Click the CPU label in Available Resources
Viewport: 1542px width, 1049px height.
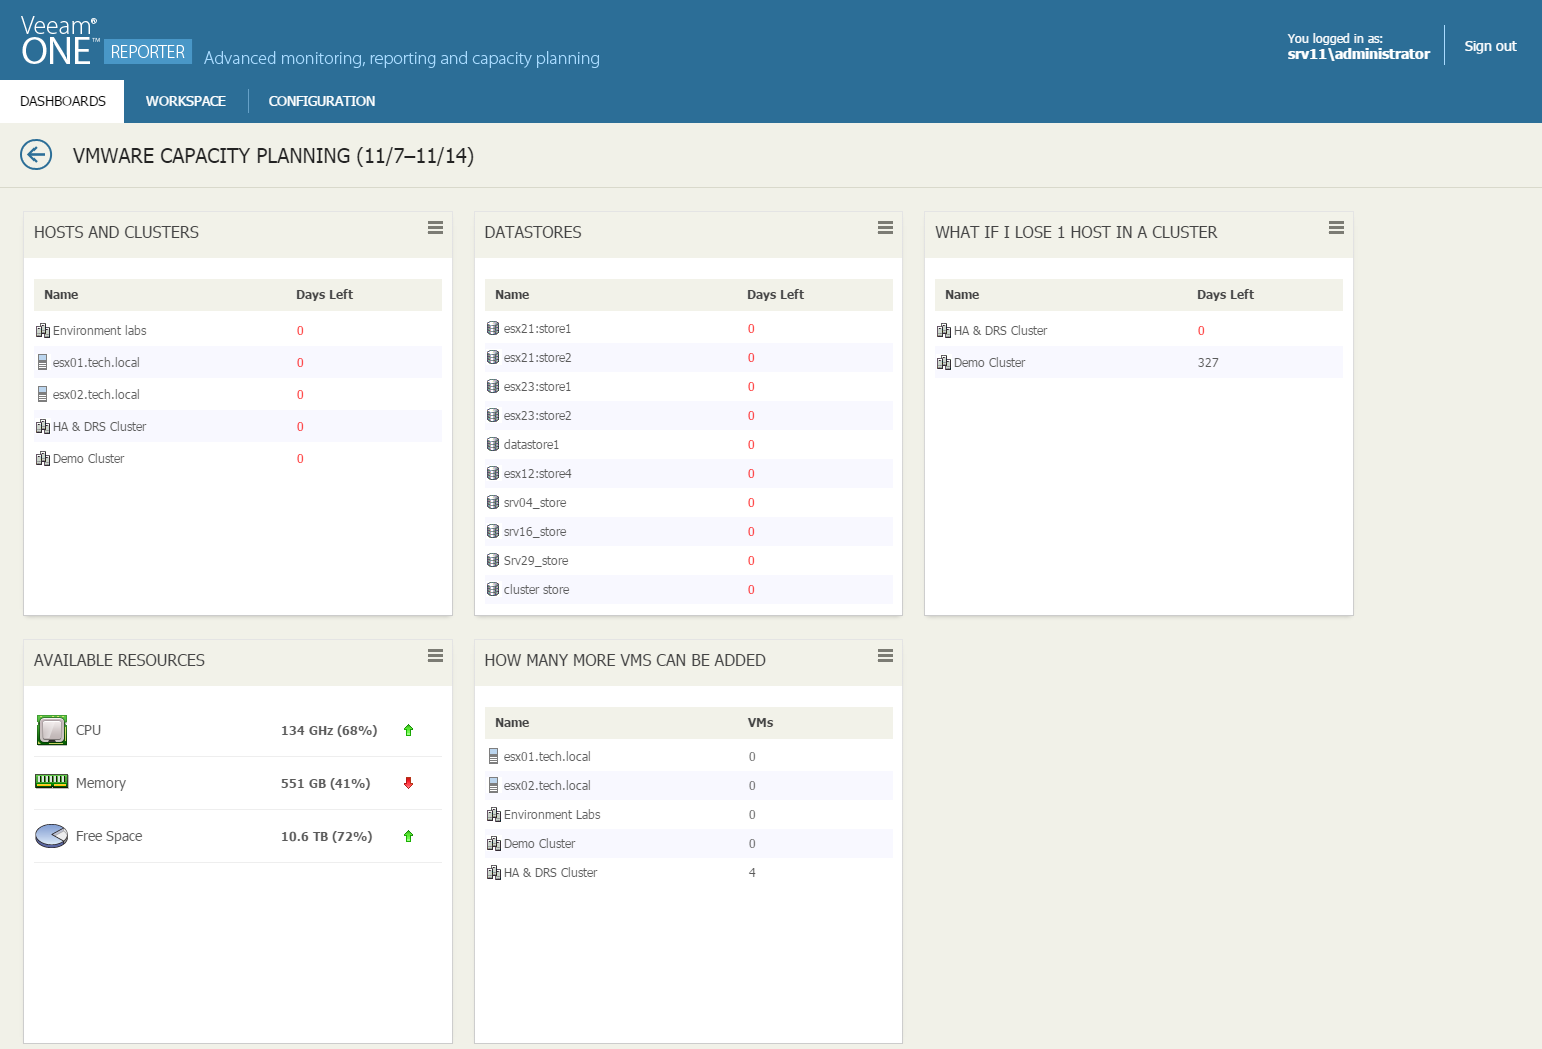coord(88,730)
